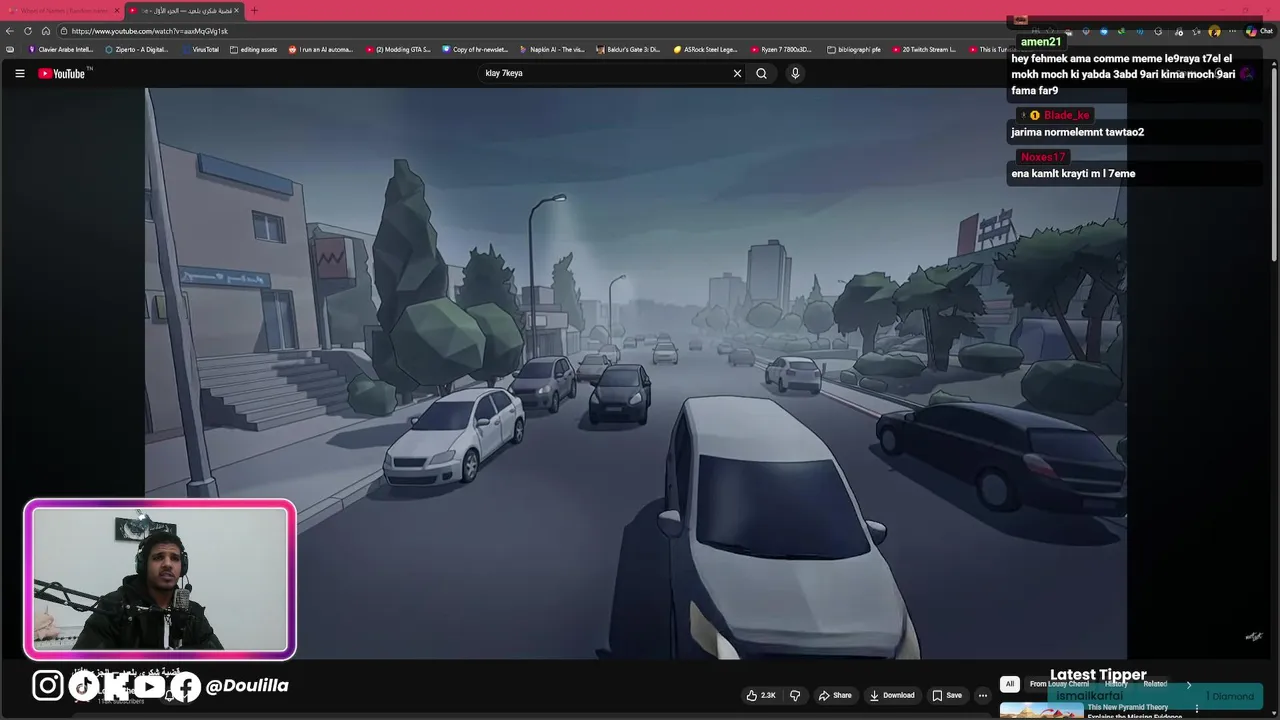Screen dimensions: 1280x720
Task: Select the History filter chip
Action: [1116, 684]
